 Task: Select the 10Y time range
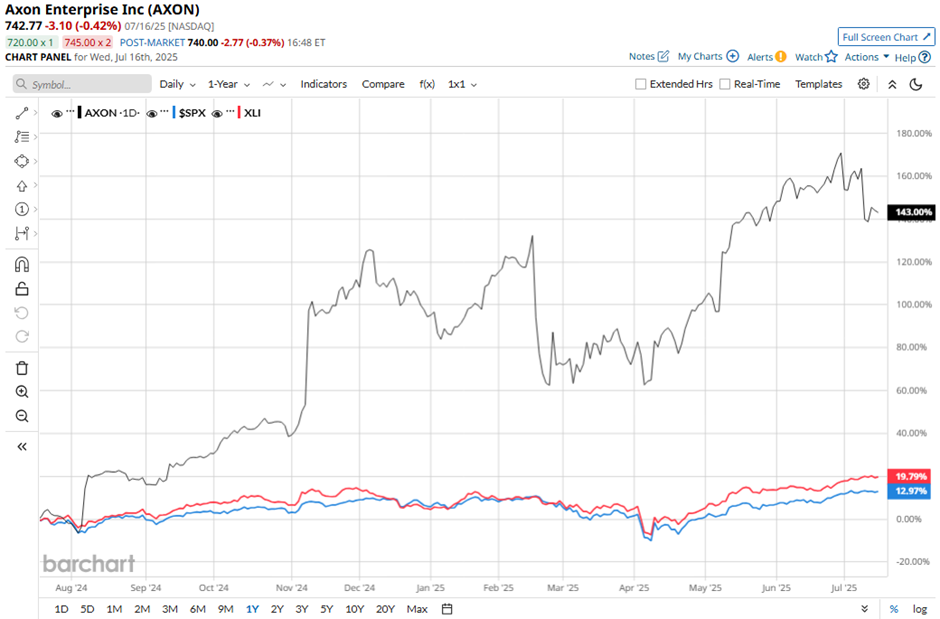[x=354, y=609]
